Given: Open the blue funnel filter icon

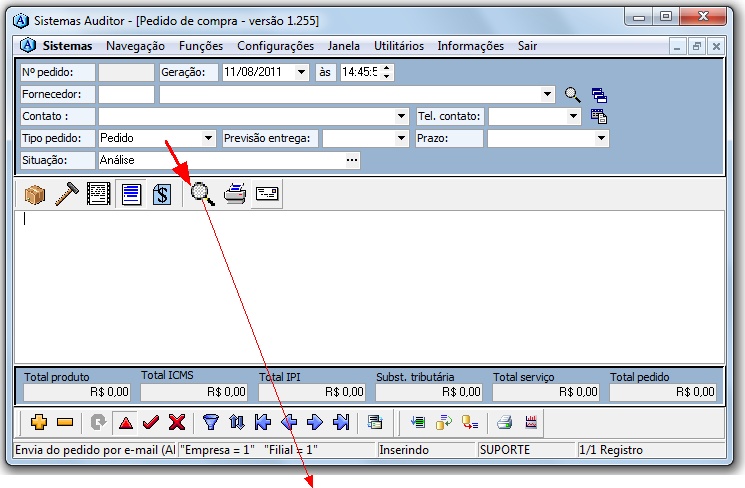Looking at the screenshot, I should [211, 422].
